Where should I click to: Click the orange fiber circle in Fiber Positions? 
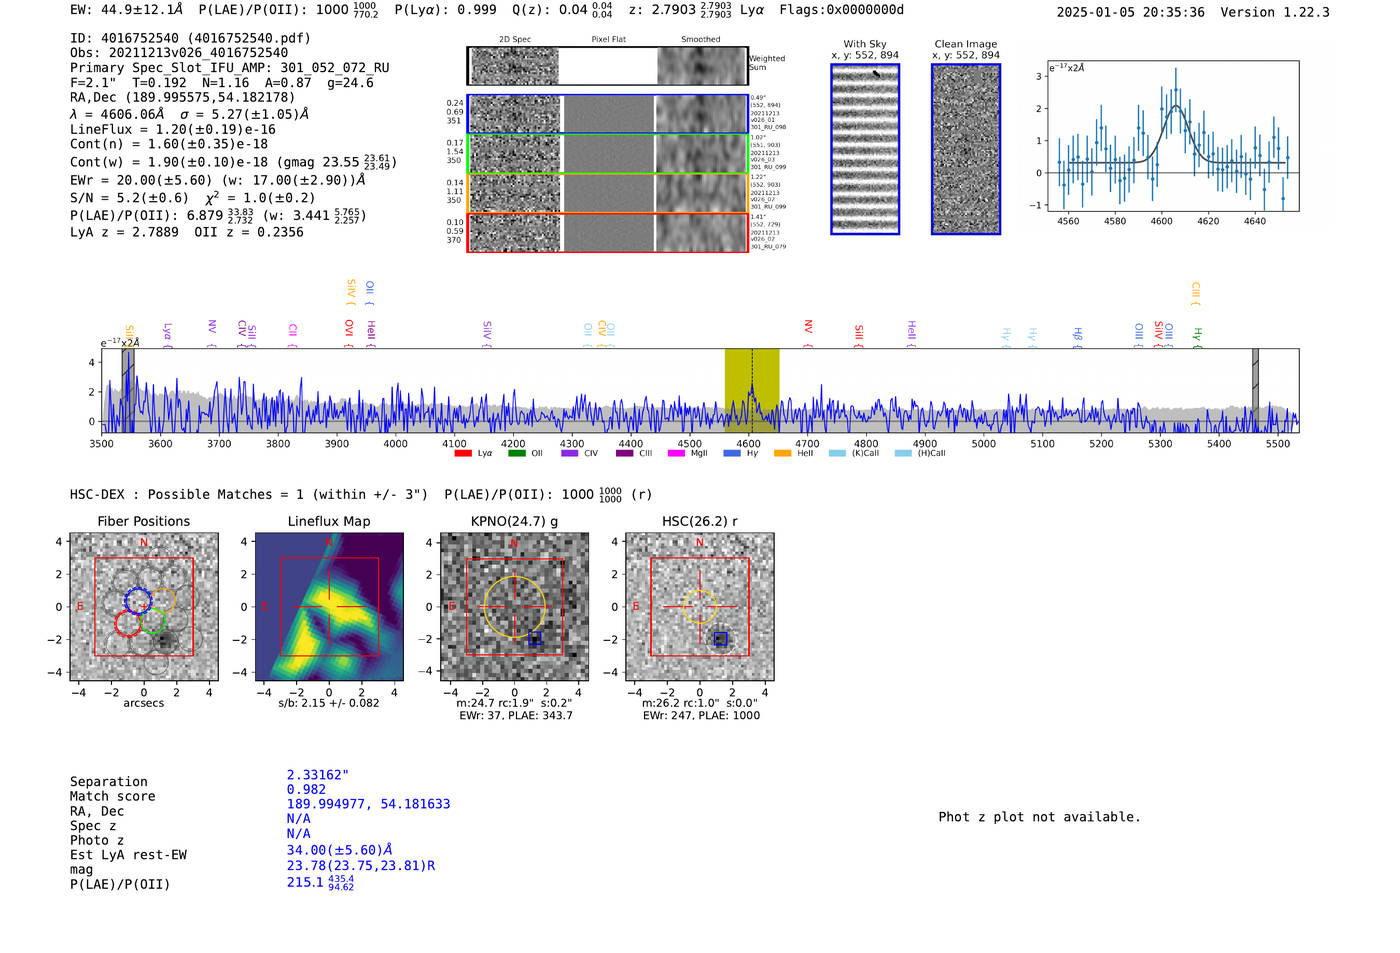[162, 600]
